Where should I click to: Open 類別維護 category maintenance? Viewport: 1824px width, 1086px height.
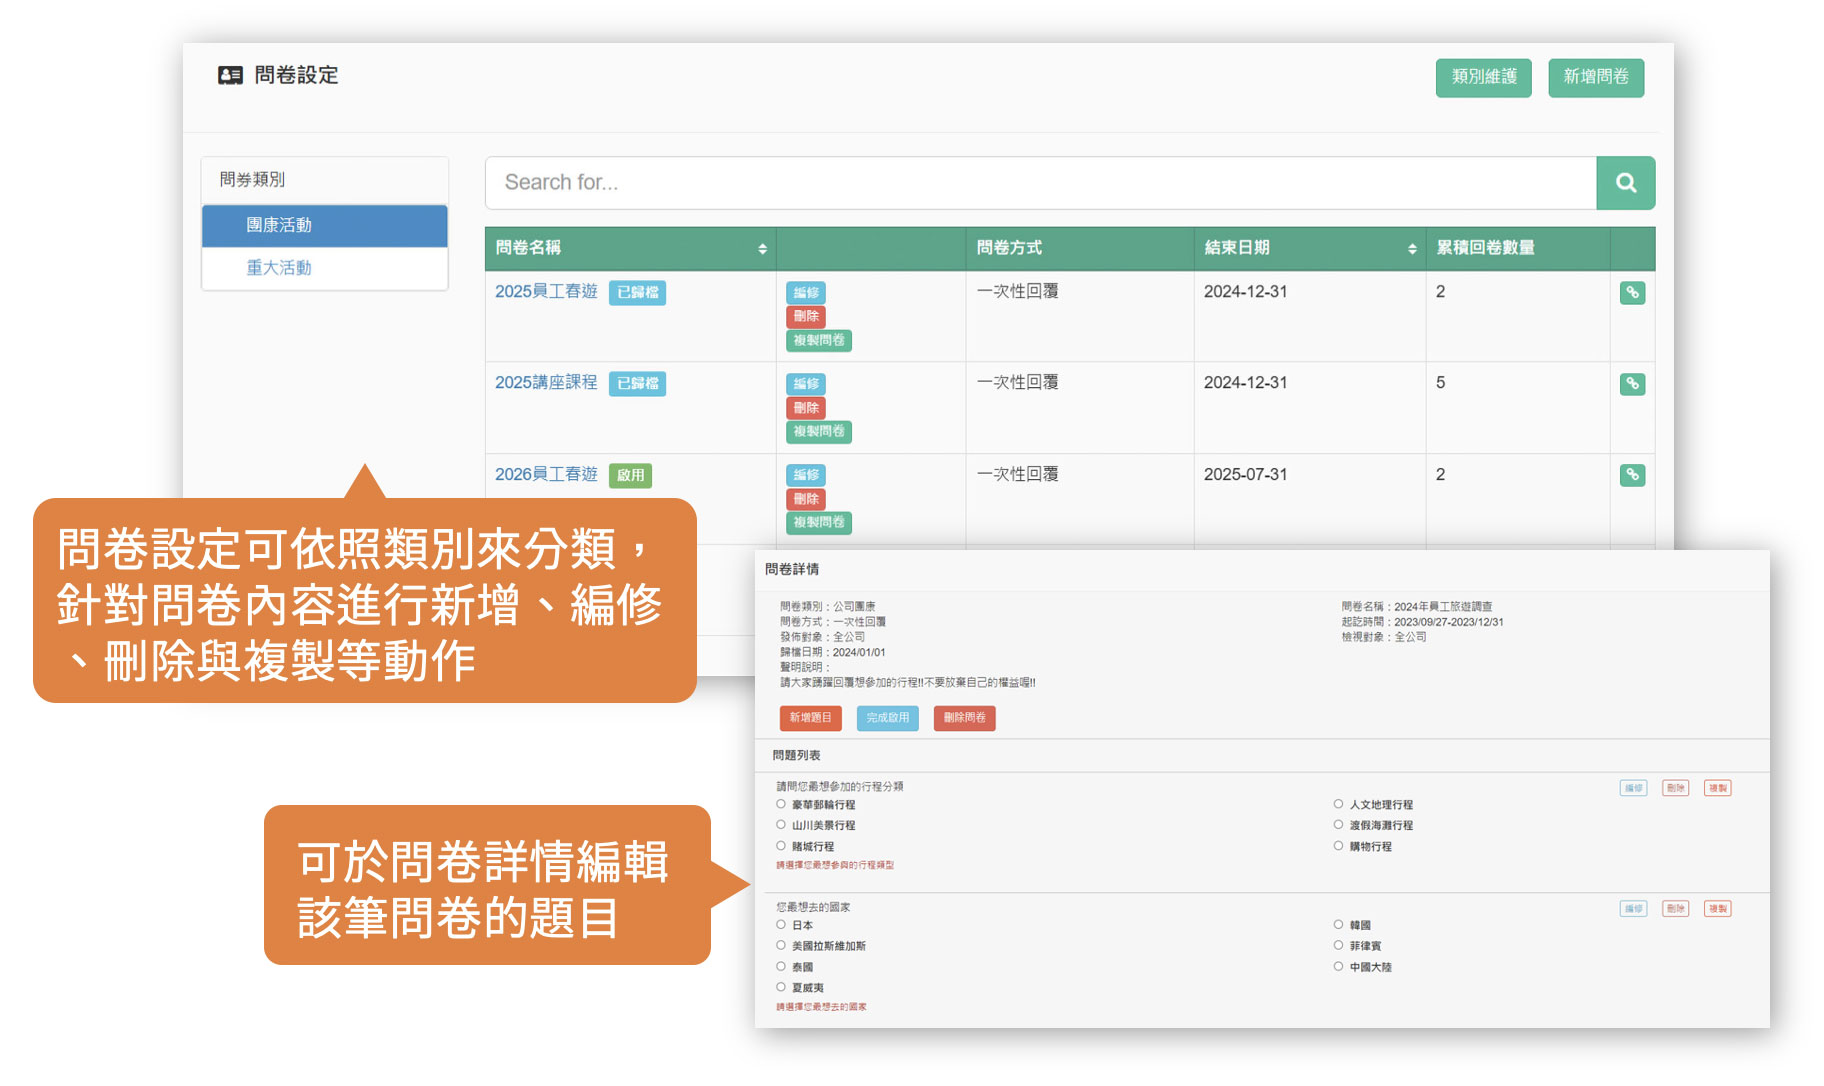1483,77
